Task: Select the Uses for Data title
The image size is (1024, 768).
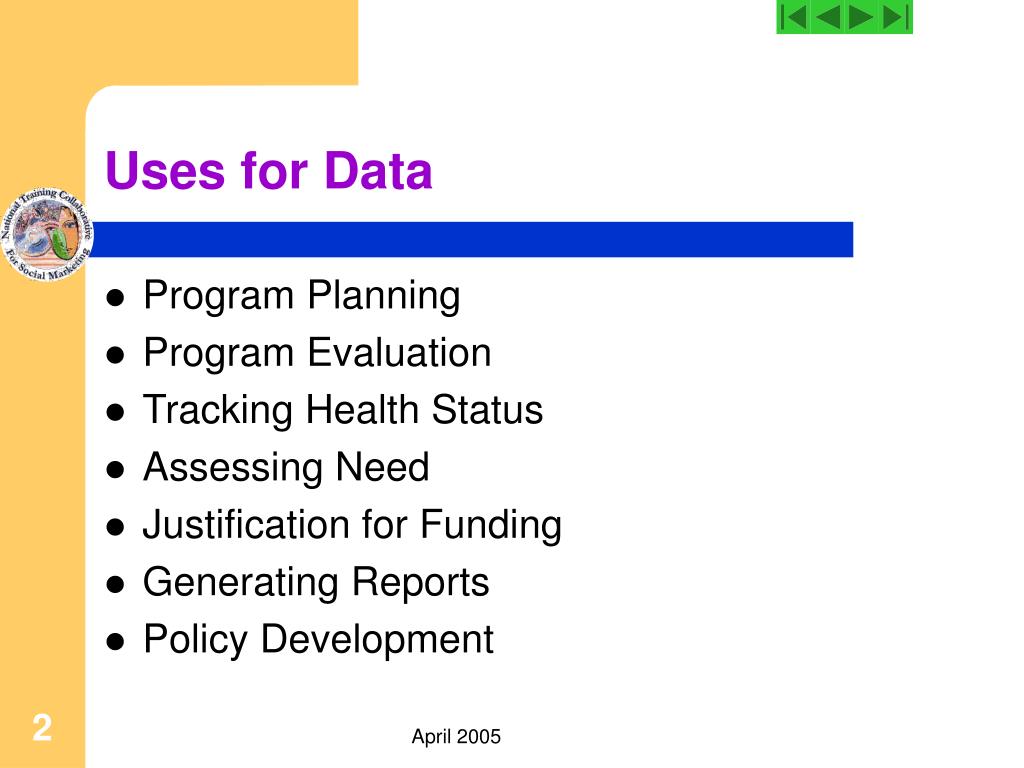Action: [268, 171]
